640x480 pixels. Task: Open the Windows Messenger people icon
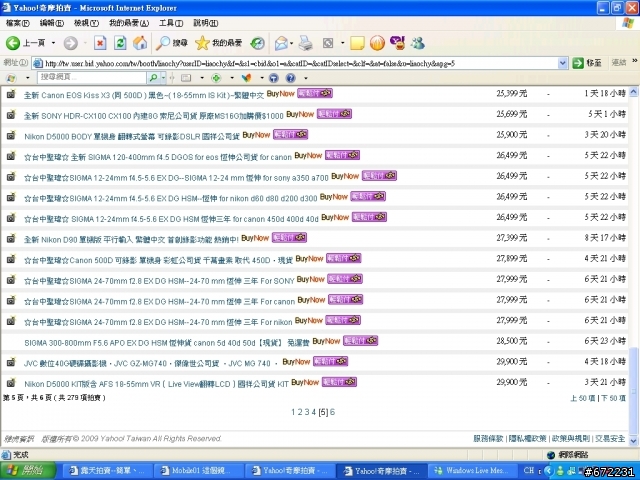[x=418, y=43]
